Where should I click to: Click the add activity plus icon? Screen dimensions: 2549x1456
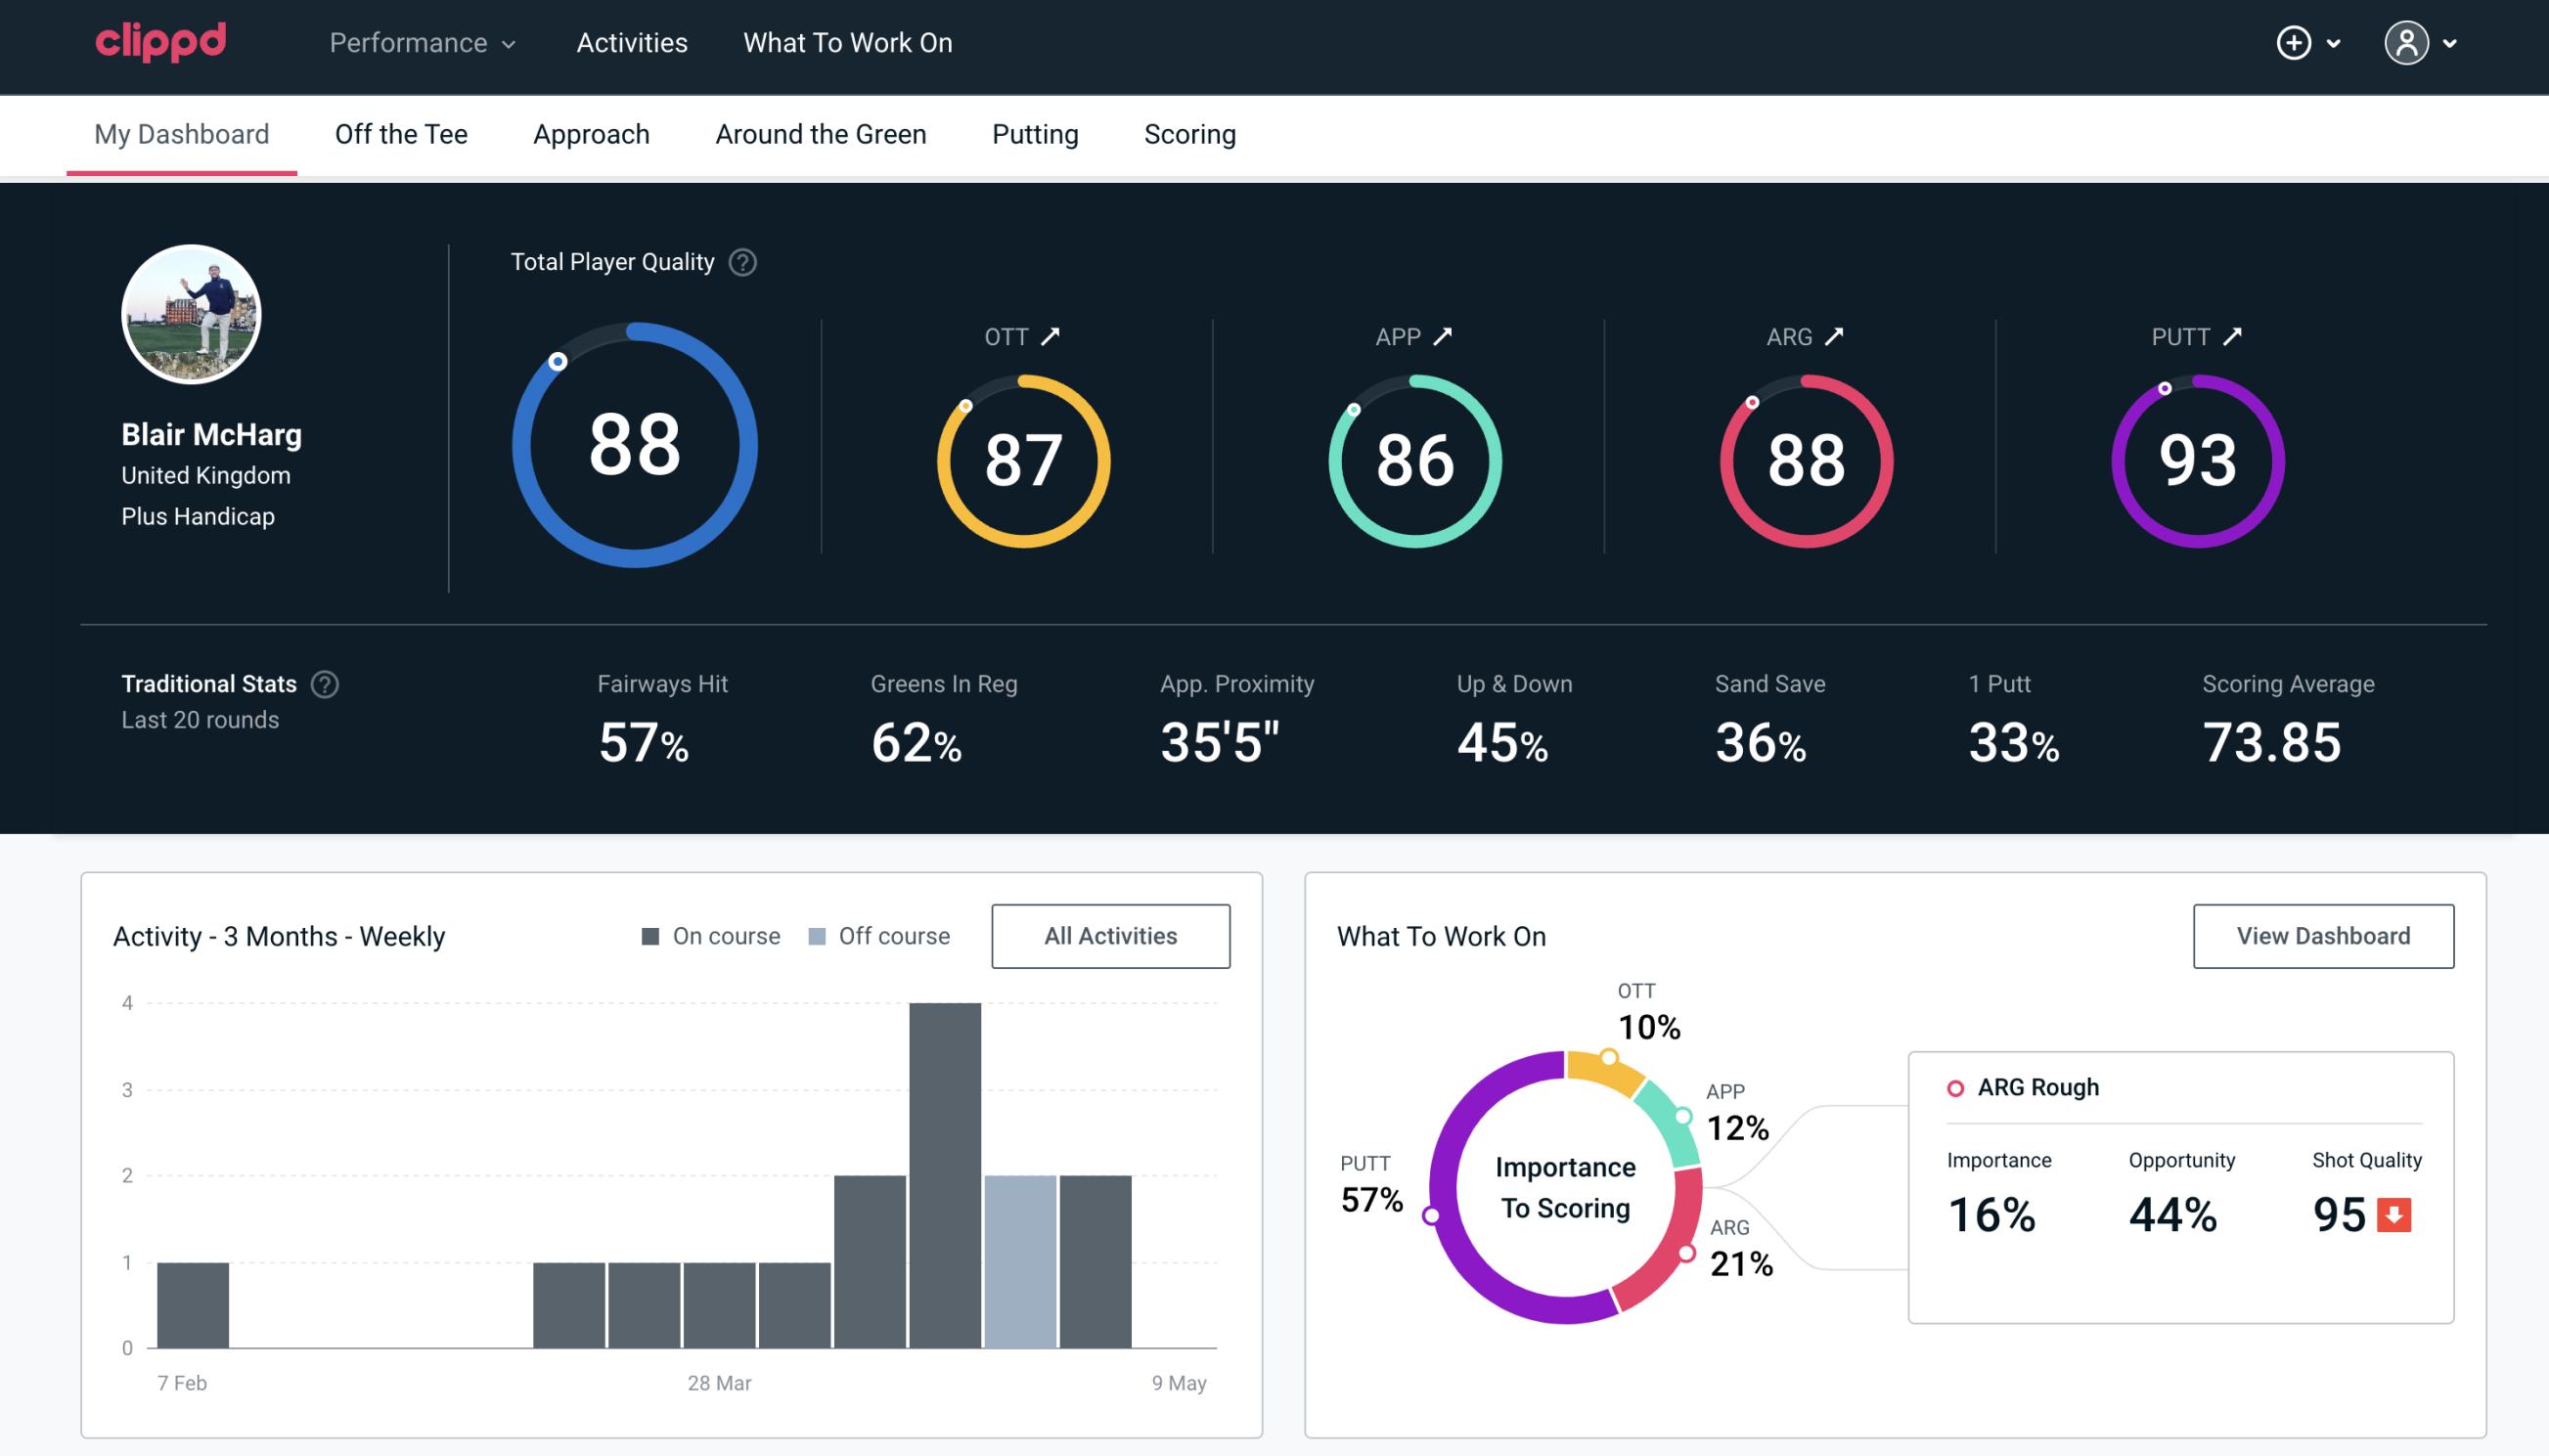point(2294,44)
